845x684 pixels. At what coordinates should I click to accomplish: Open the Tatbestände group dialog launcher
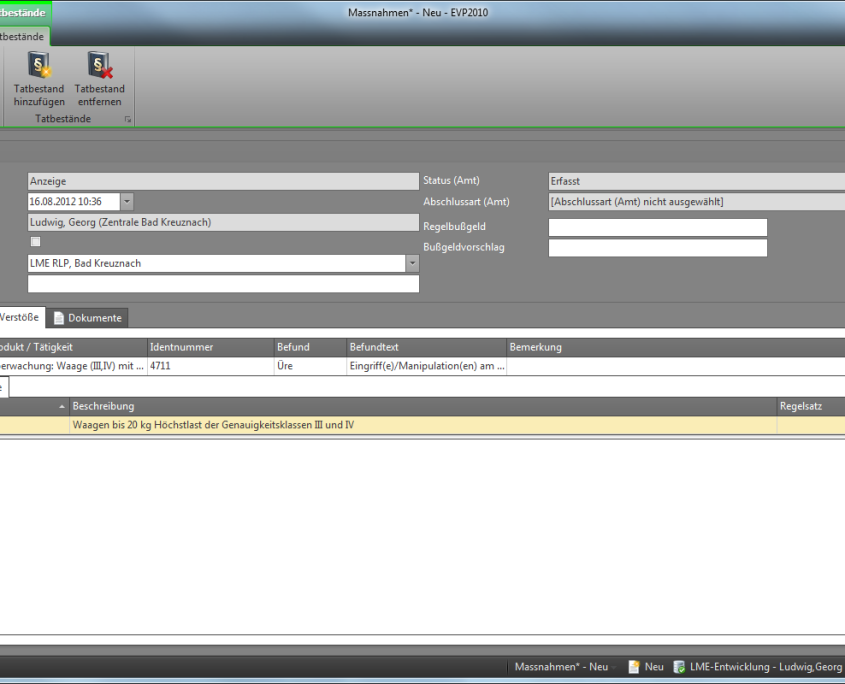[x=127, y=120]
